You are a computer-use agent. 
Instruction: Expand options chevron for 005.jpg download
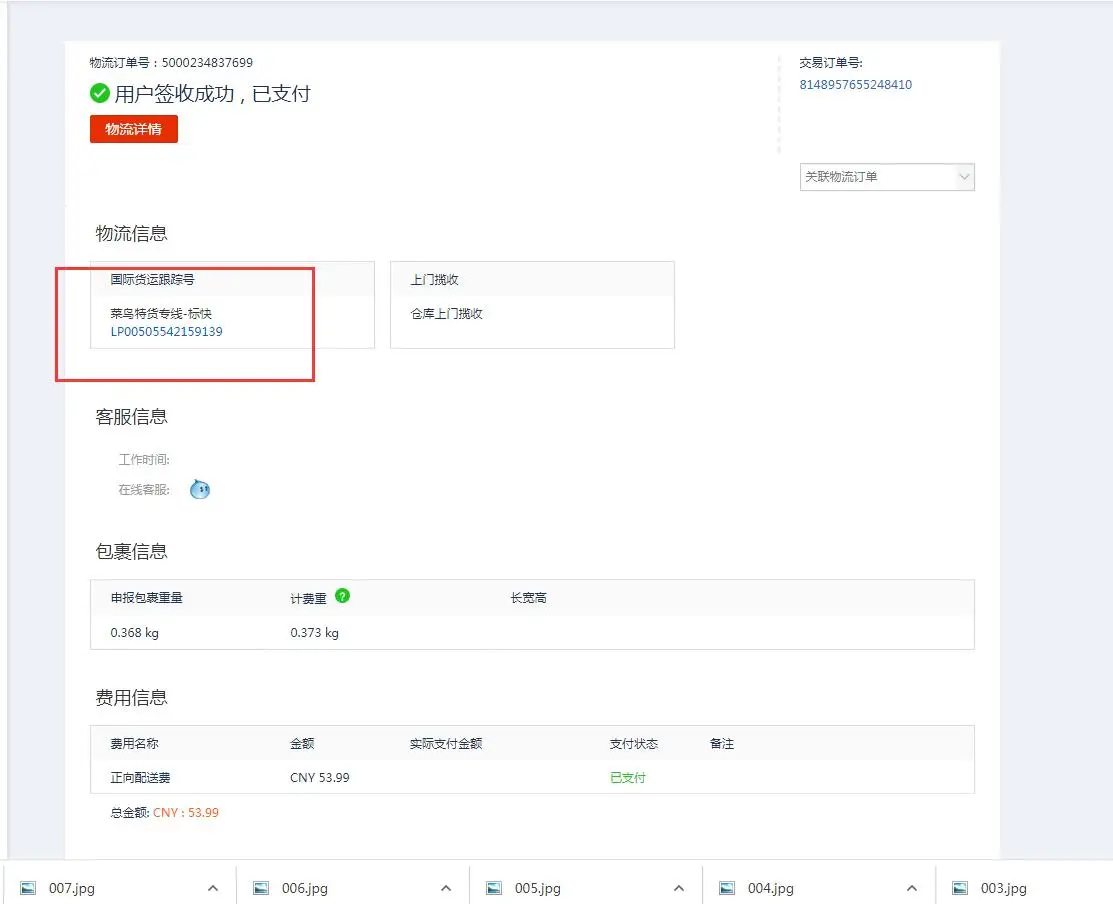(679, 888)
